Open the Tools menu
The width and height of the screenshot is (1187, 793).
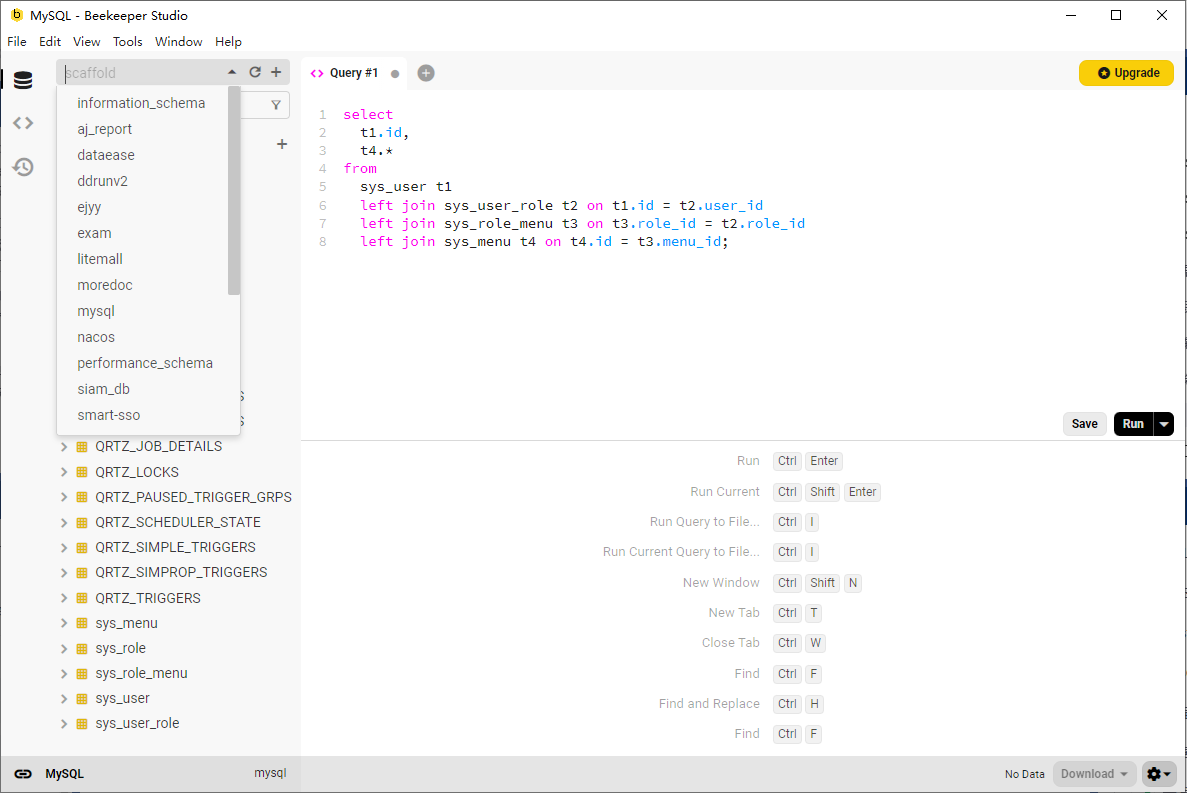point(127,41)
